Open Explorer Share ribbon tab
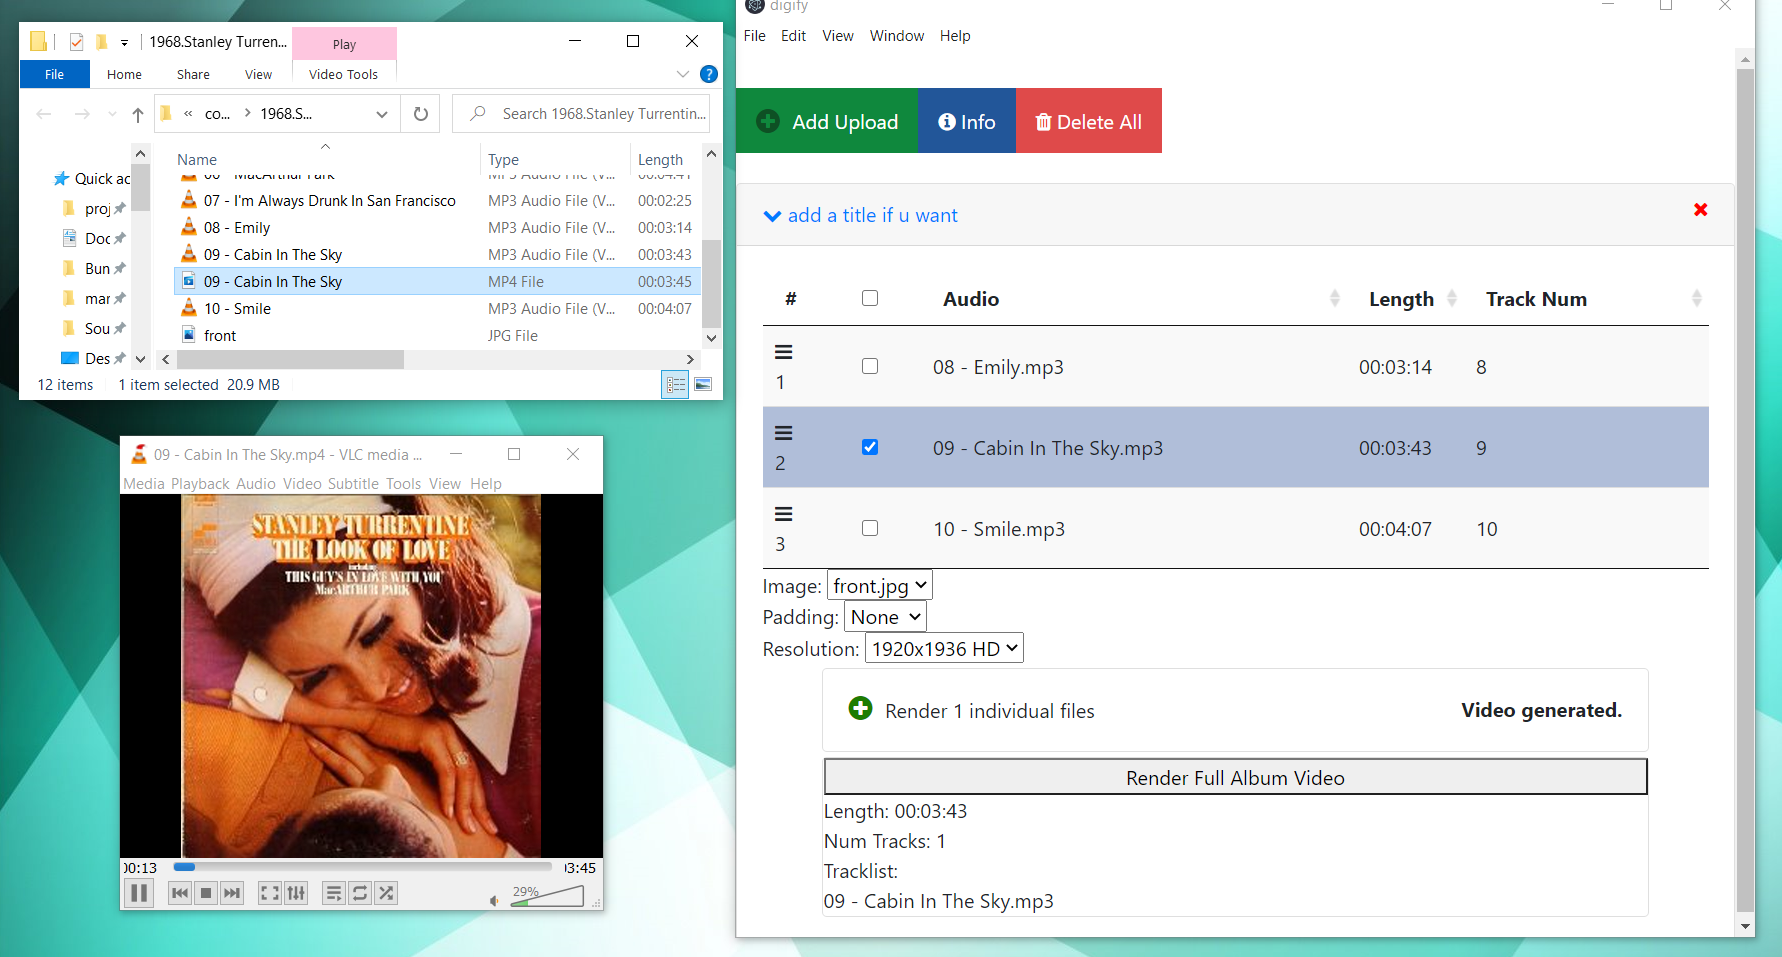1782x957 pixels. coord(193,74)
